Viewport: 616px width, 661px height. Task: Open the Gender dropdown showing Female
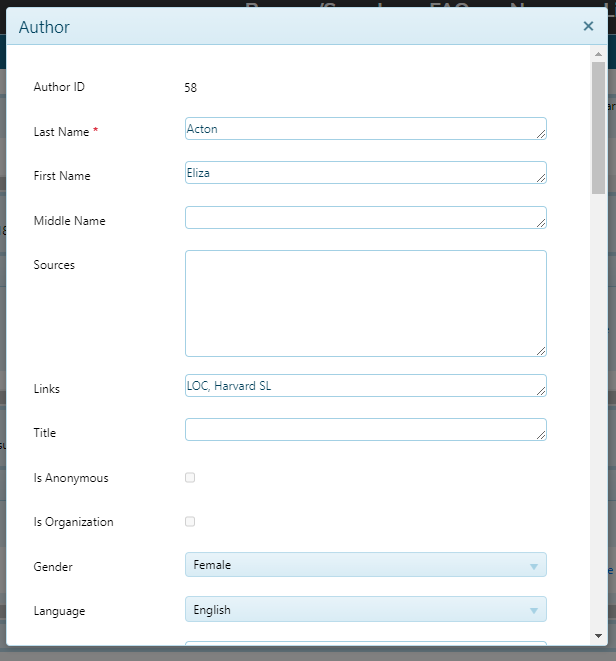coord(365,565)
